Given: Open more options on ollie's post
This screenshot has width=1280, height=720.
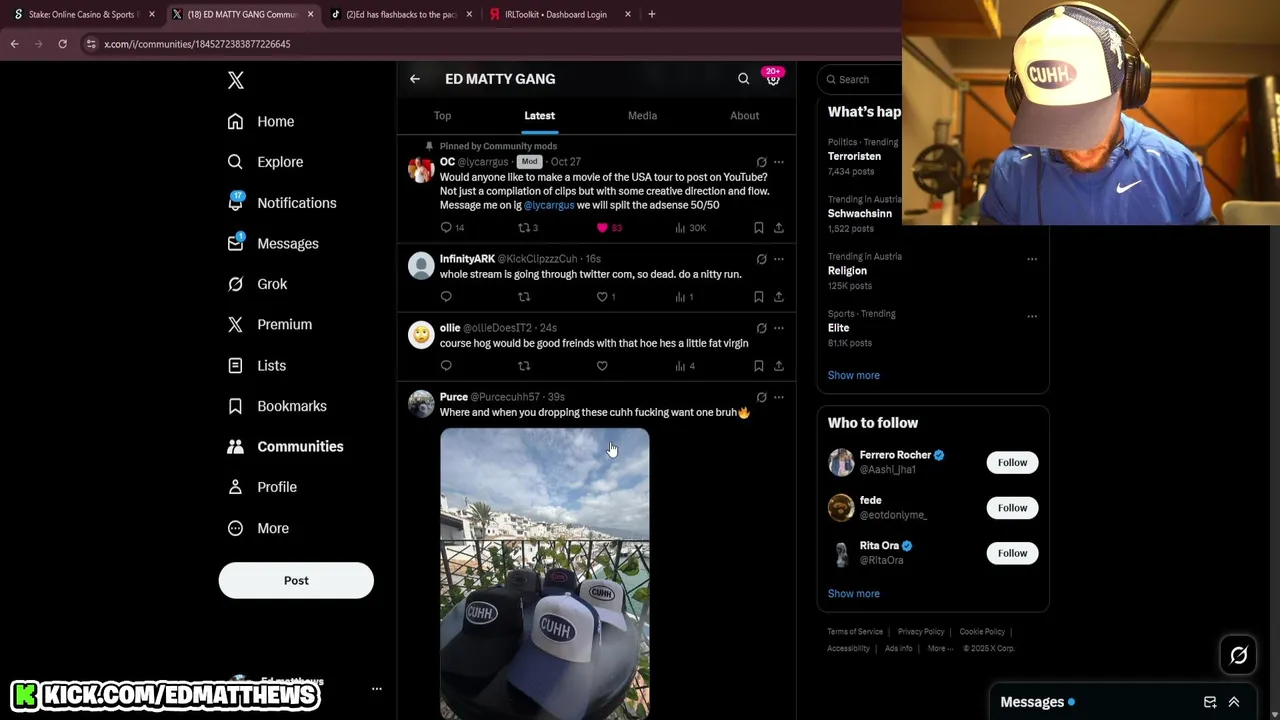Looking at the screenshot, I should 779,328.
